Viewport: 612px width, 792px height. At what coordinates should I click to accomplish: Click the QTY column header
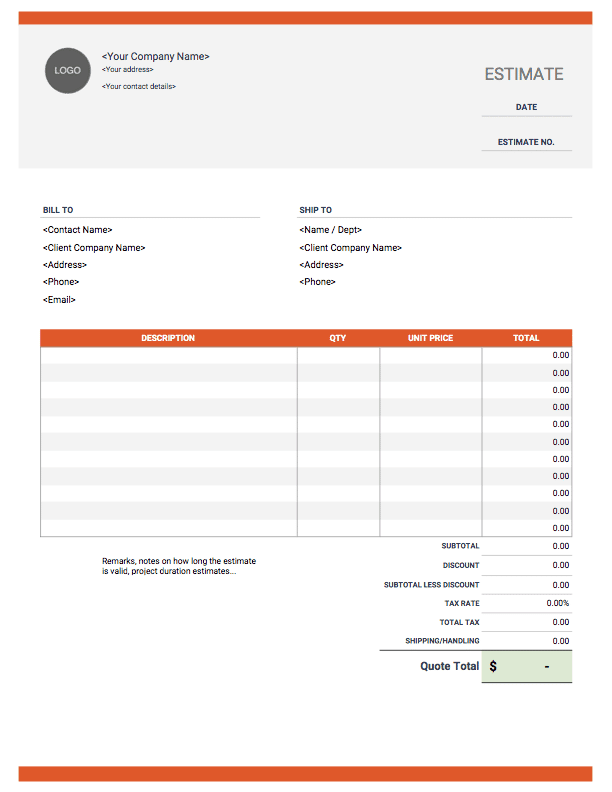point(338,338)
